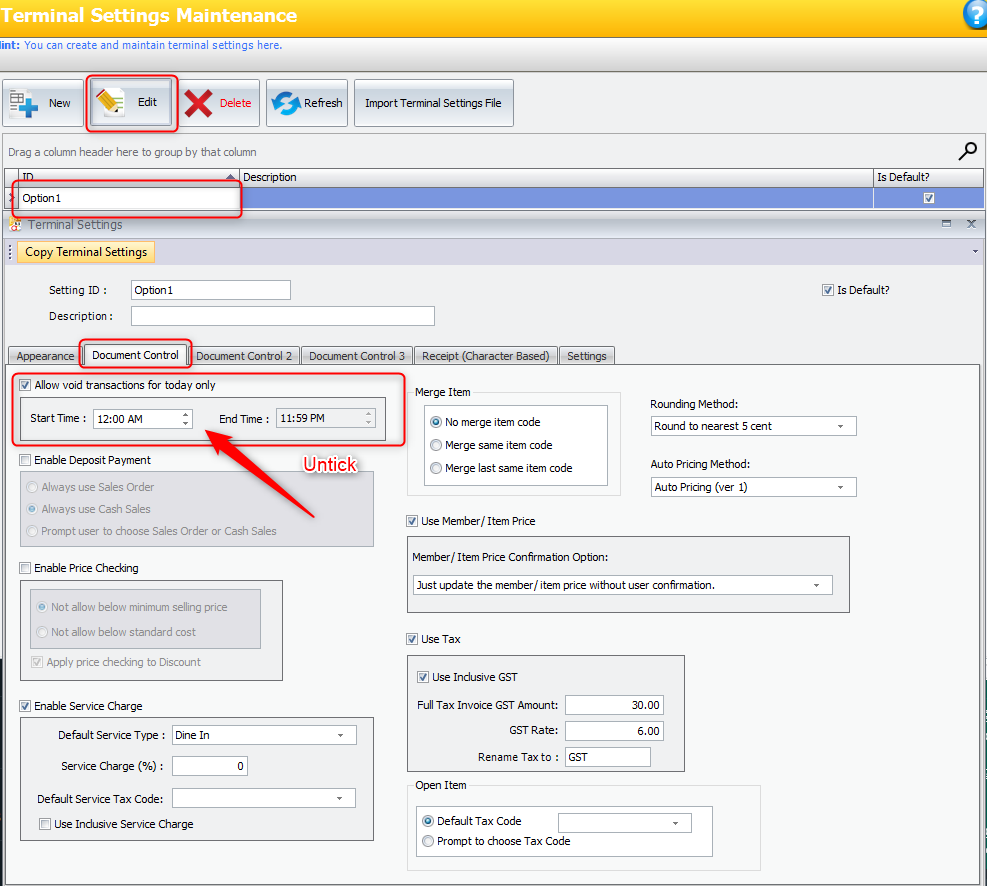Untick Allow void transactions for today only
987x886 pixels.
(x=26, y=385)
